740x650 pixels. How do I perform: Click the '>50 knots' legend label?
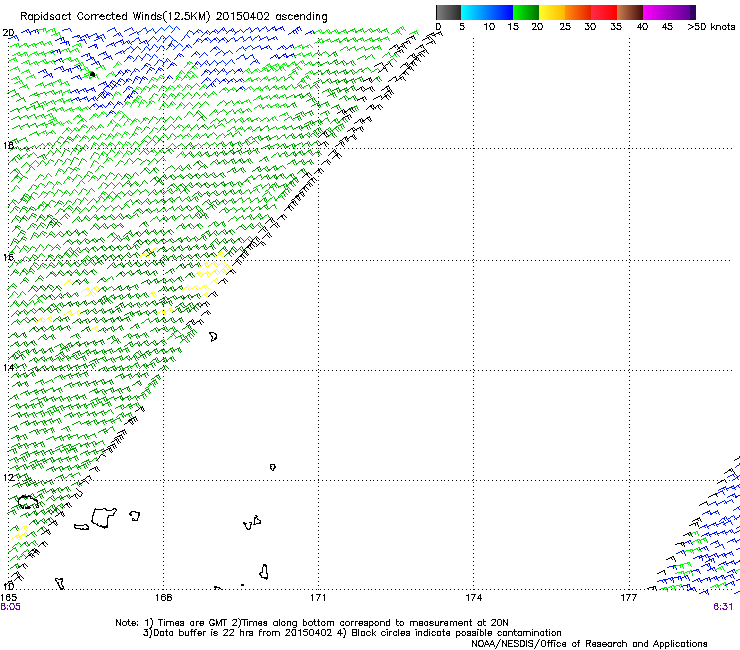[x=711, y=27]
